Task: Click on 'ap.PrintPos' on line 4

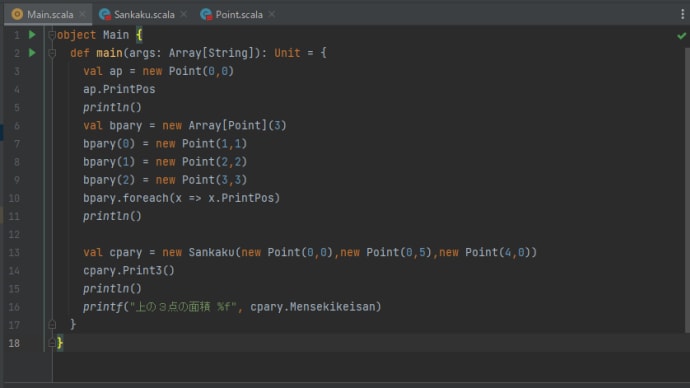Action: pyautogui.click(x=119, y=89)
